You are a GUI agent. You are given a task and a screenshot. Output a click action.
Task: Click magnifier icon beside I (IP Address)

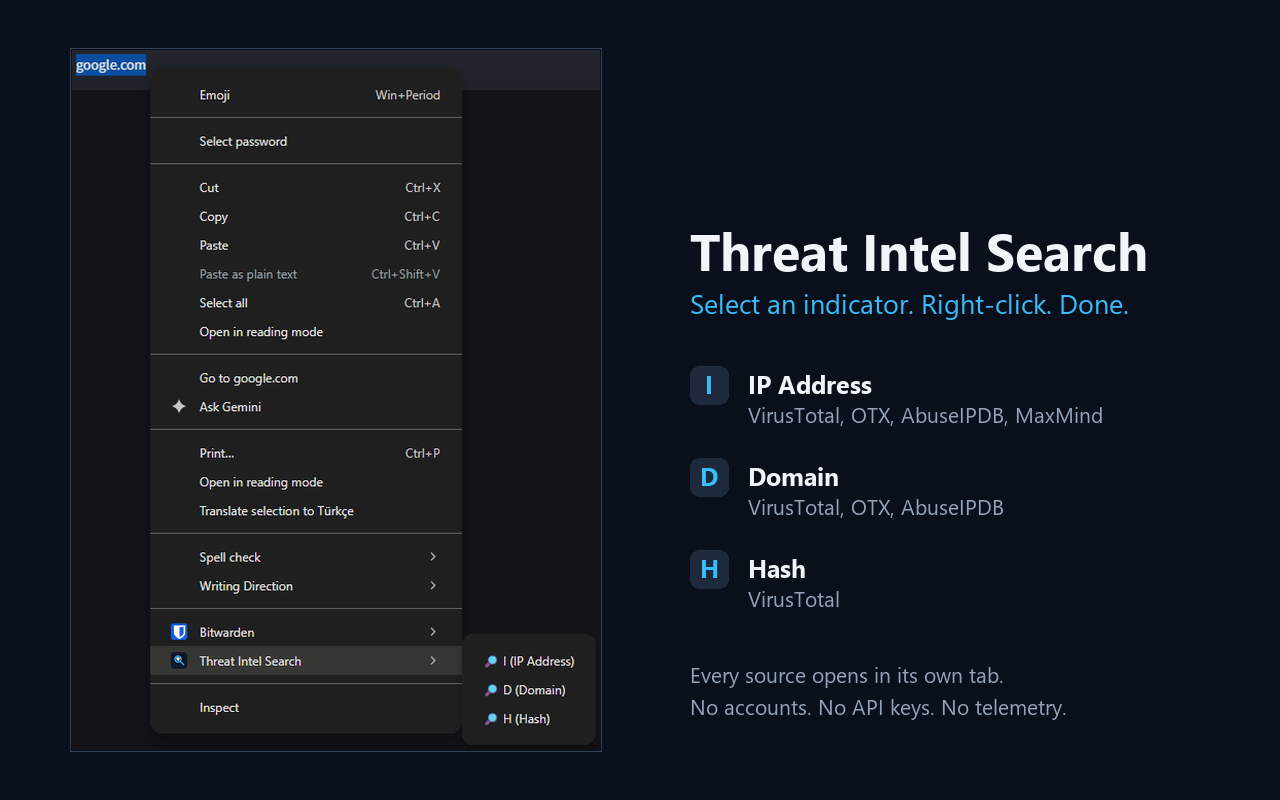[x=491, y=661]
